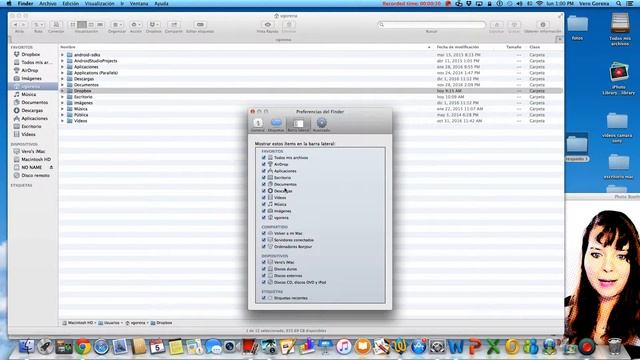Eject the NO NAME volume
The height and width of the screenshot is (360, 640).
click(51, 167)
